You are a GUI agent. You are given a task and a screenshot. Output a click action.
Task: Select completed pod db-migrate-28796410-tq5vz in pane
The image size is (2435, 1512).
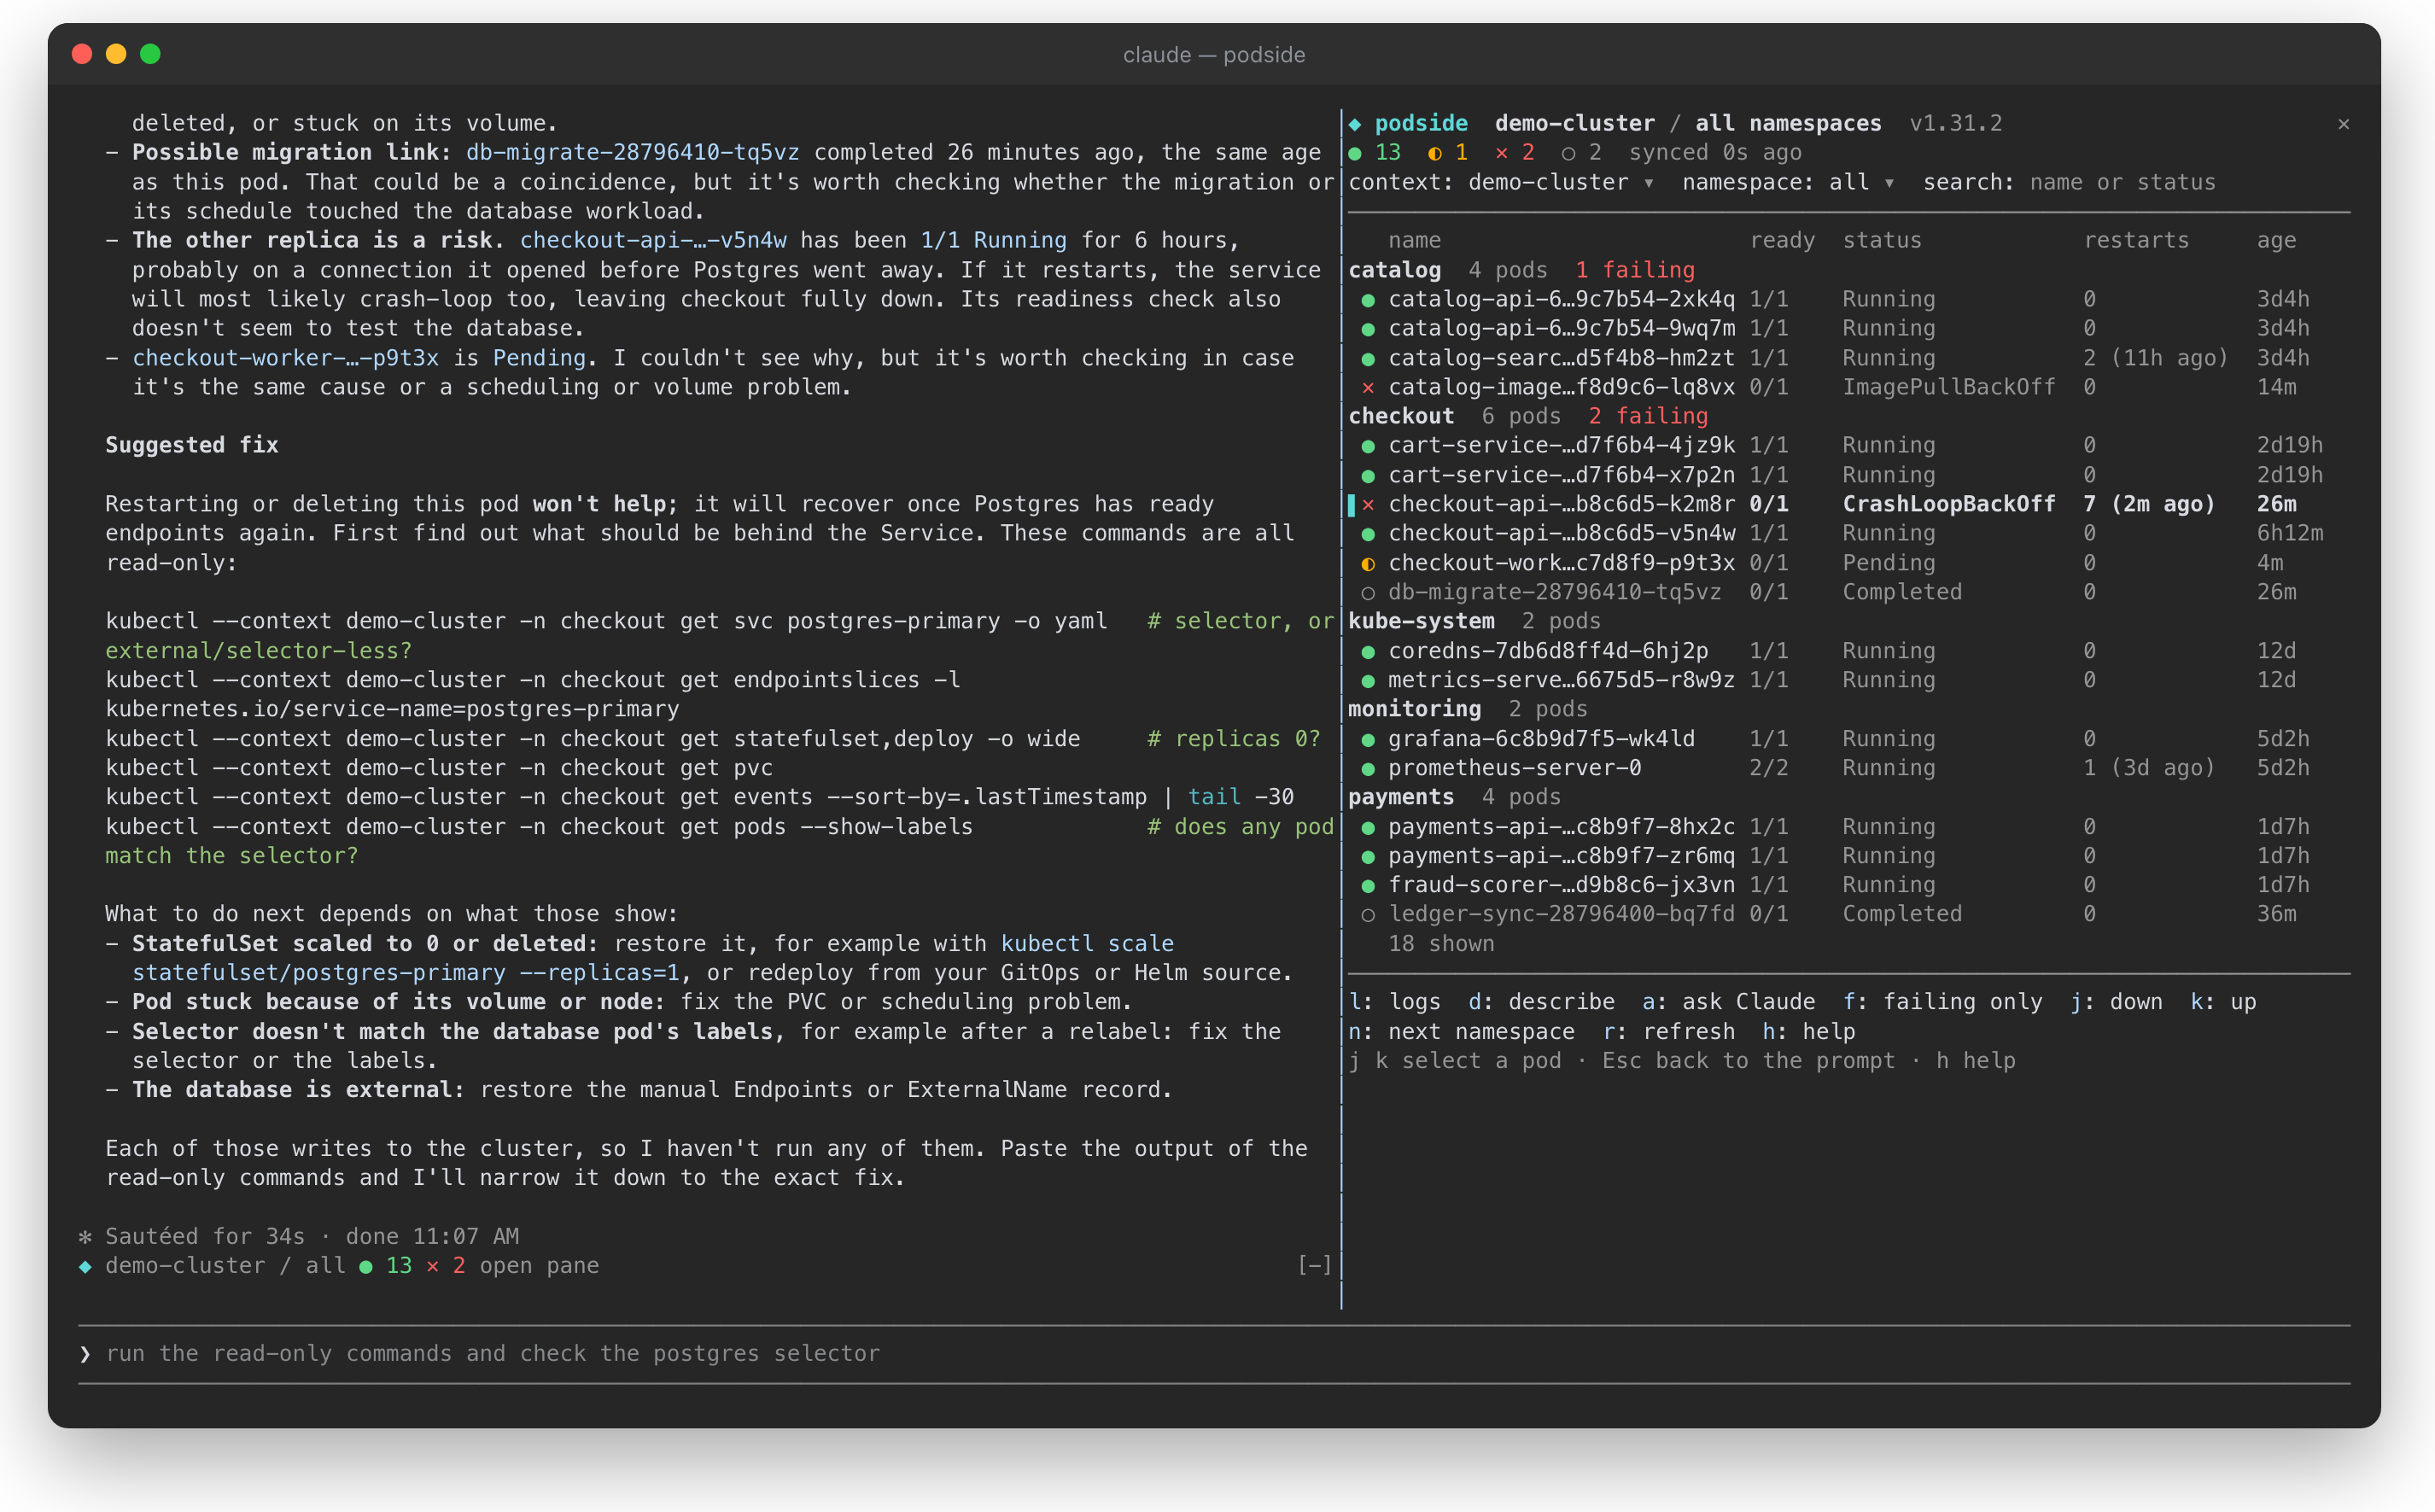pos(1848,592)
